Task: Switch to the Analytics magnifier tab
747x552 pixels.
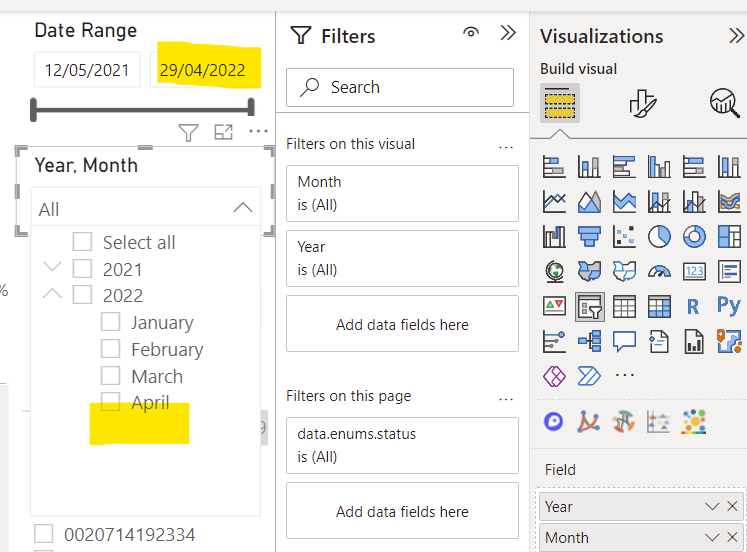Action: (x=725, y=102)
